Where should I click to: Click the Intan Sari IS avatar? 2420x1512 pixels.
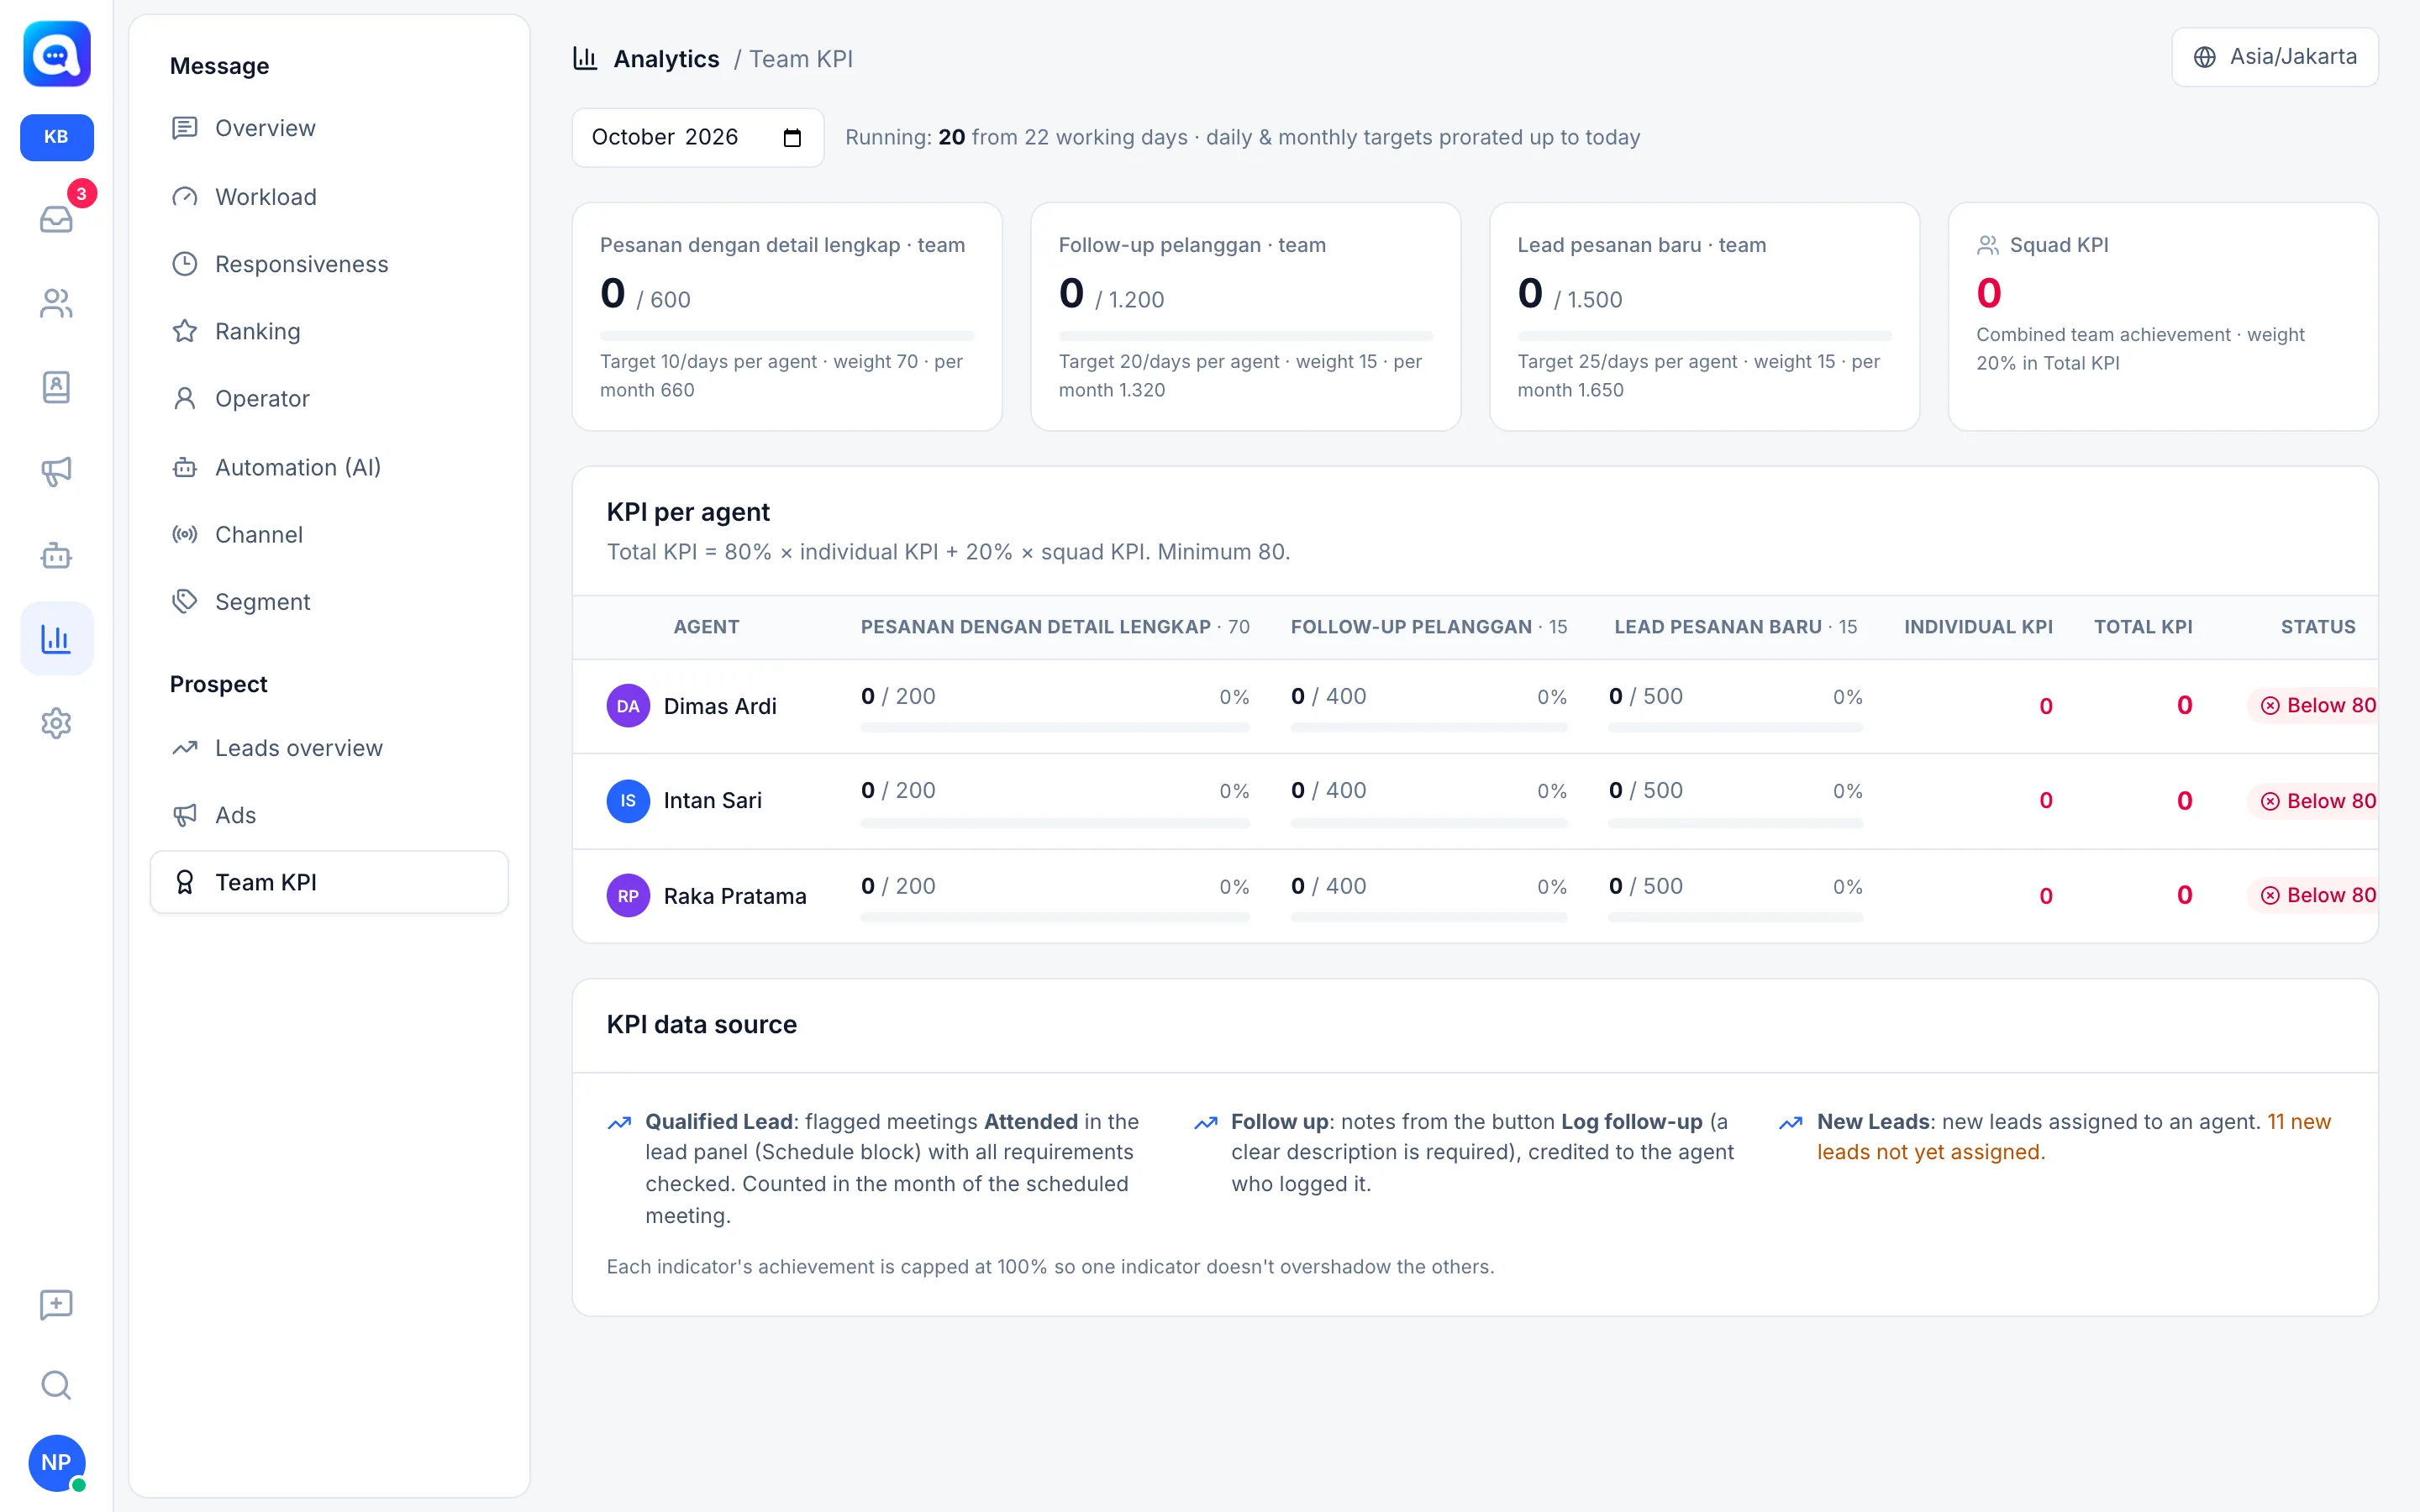tap(628, 801)
